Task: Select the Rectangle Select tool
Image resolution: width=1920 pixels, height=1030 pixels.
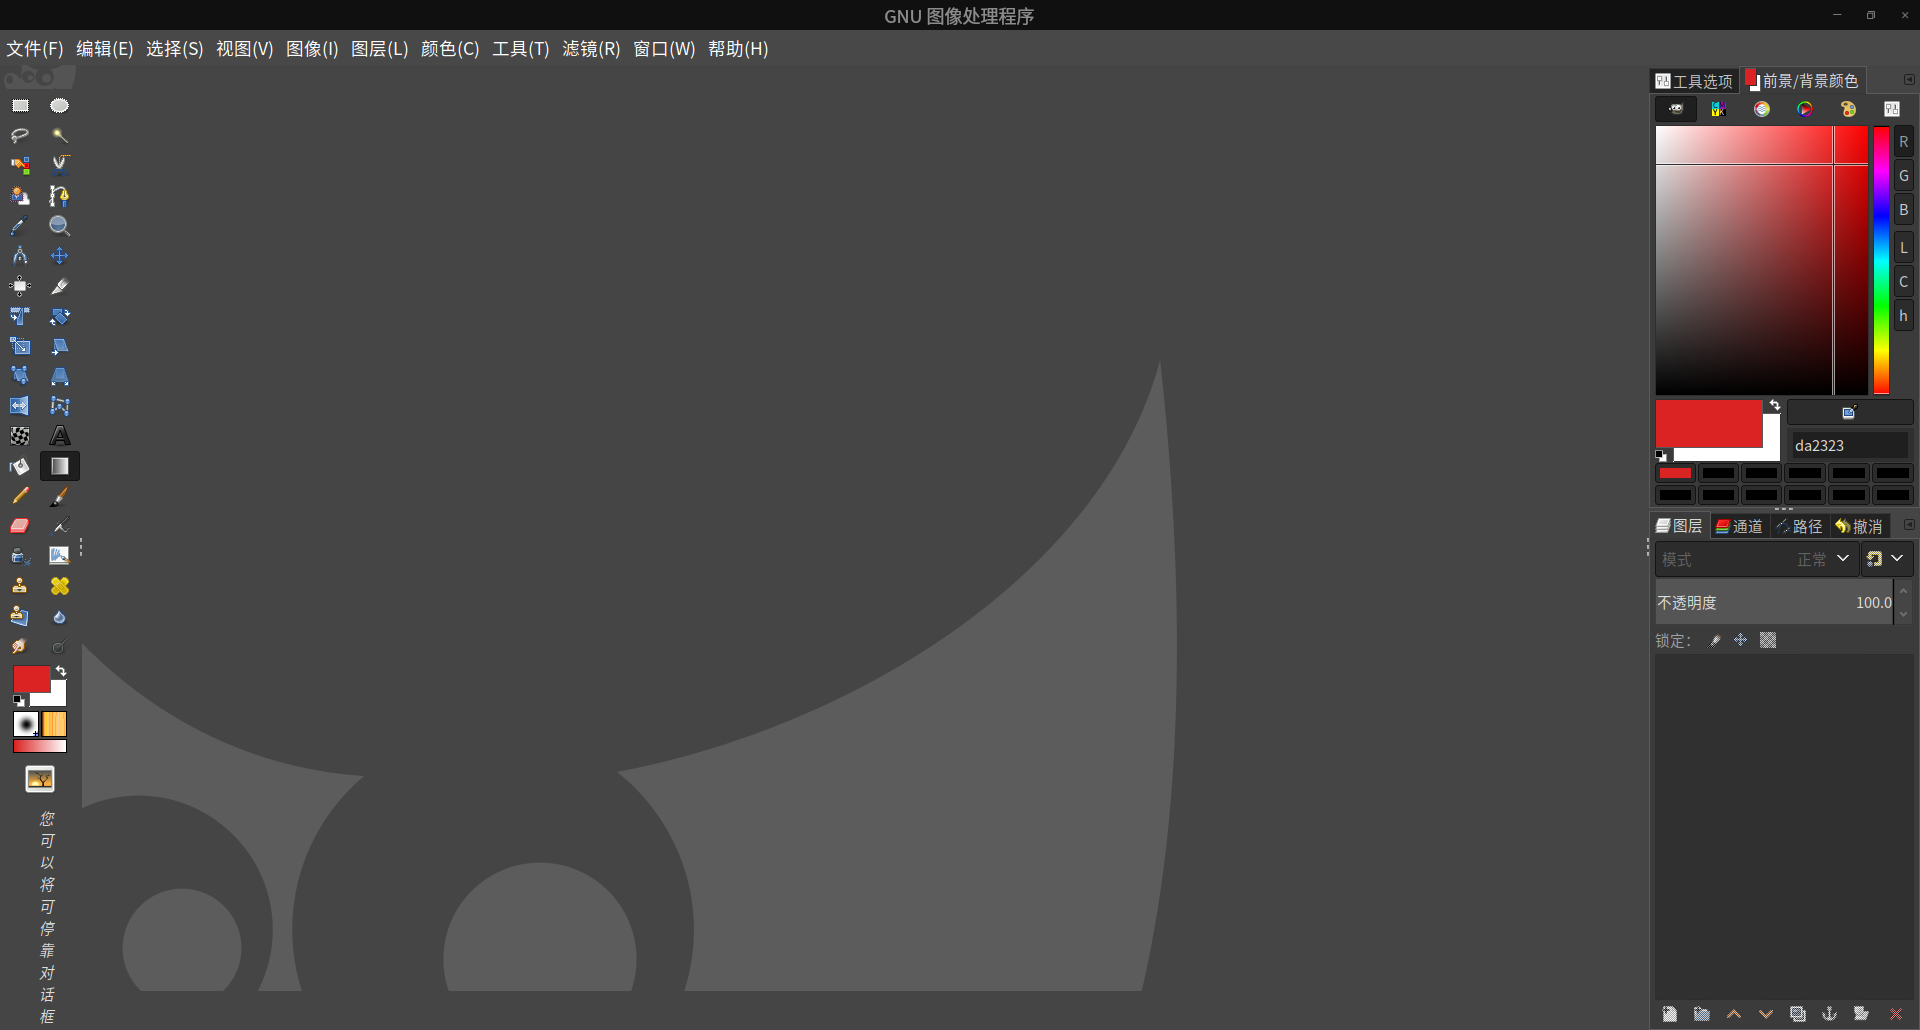Action: [20, 106]
